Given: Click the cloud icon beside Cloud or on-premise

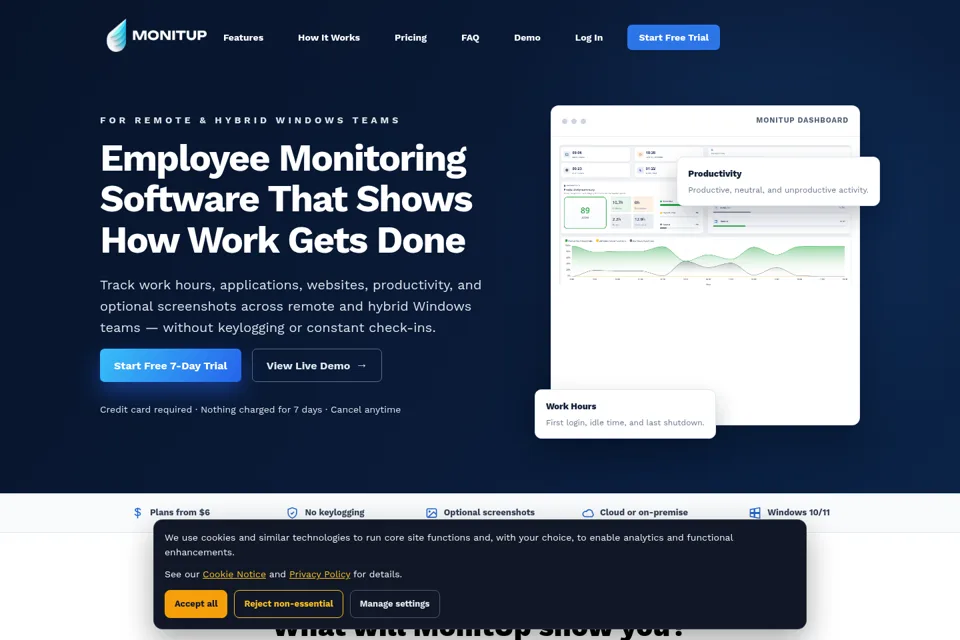Looking at the screenshot, I should click(x=588, y=513).
